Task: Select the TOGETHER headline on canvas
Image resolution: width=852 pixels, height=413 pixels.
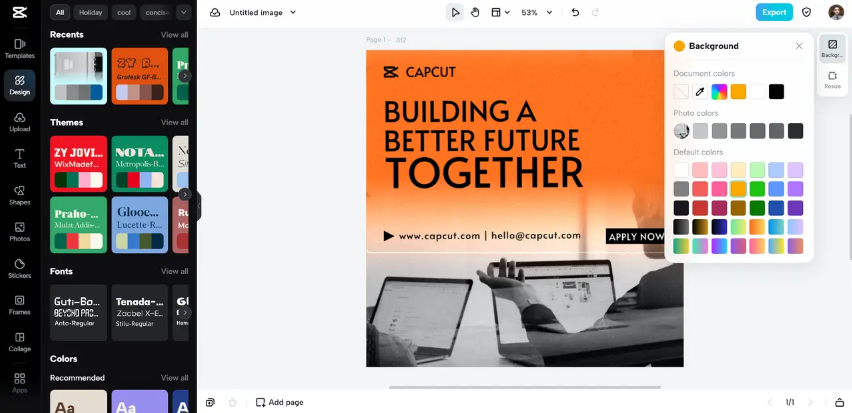Action: pyautogui.click(x=484, y=173)
